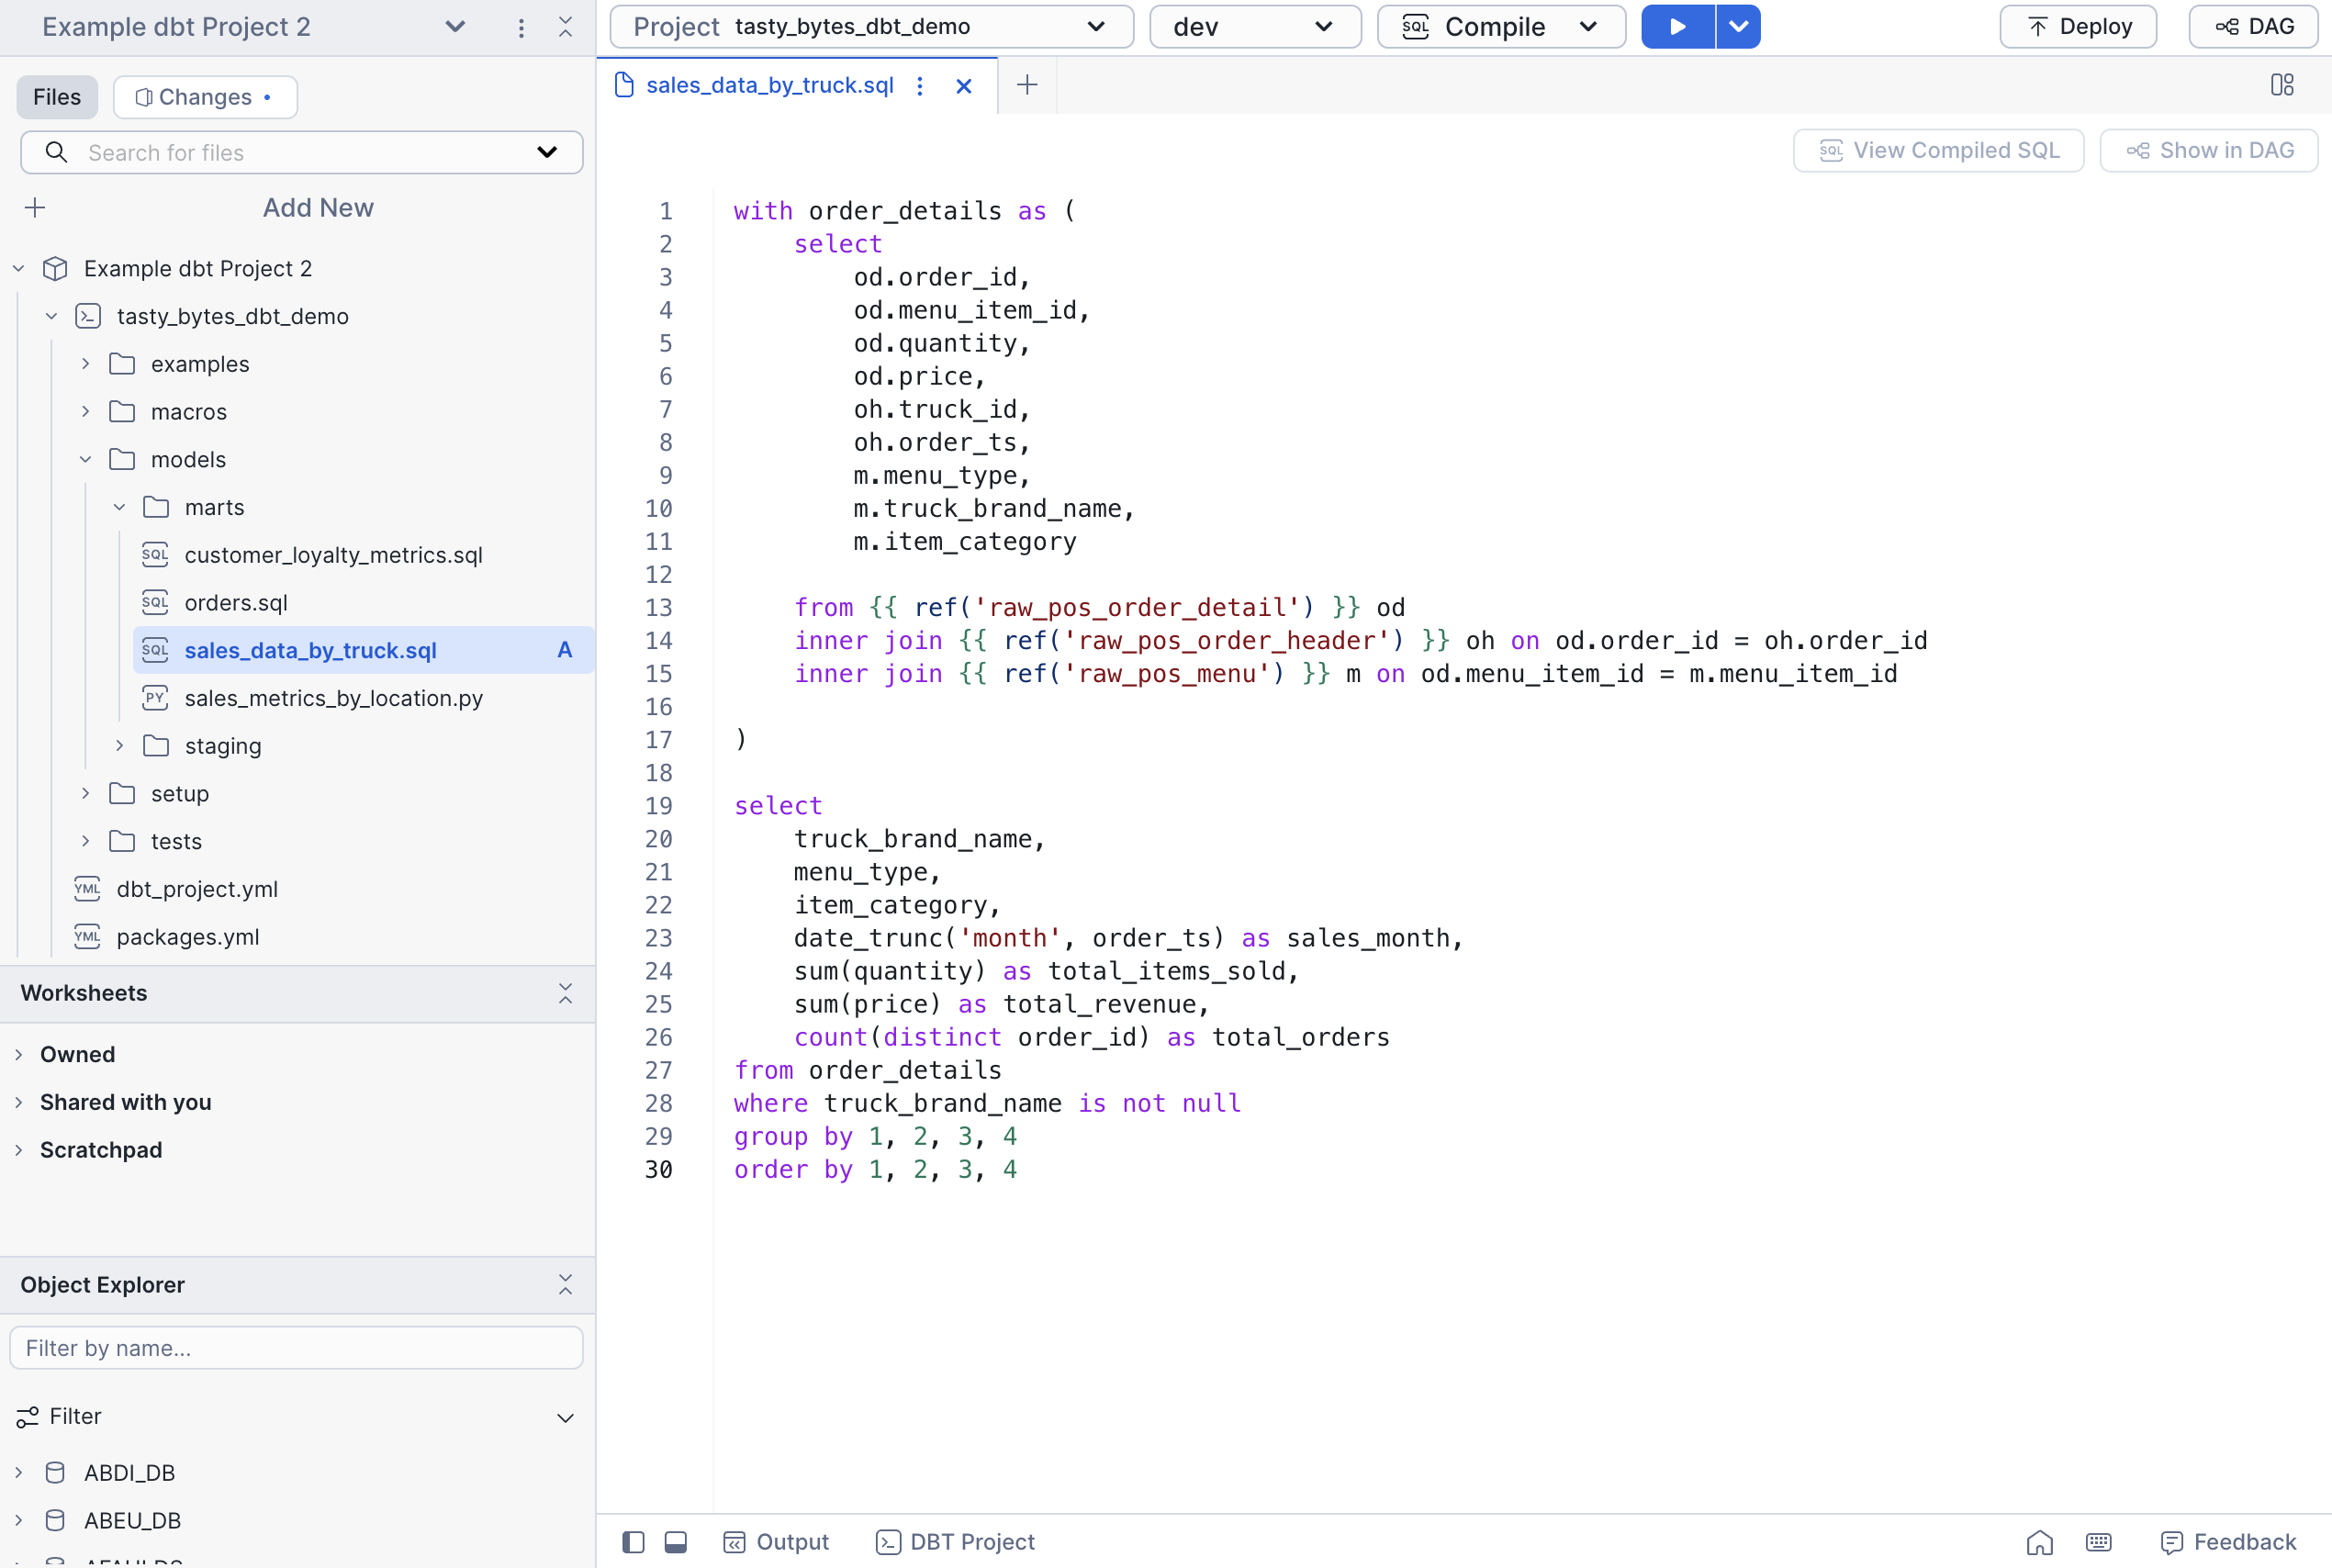Viewport: 2332px width, 1568px height.
Task: Open orders.sql file
Action: point(236,603)
